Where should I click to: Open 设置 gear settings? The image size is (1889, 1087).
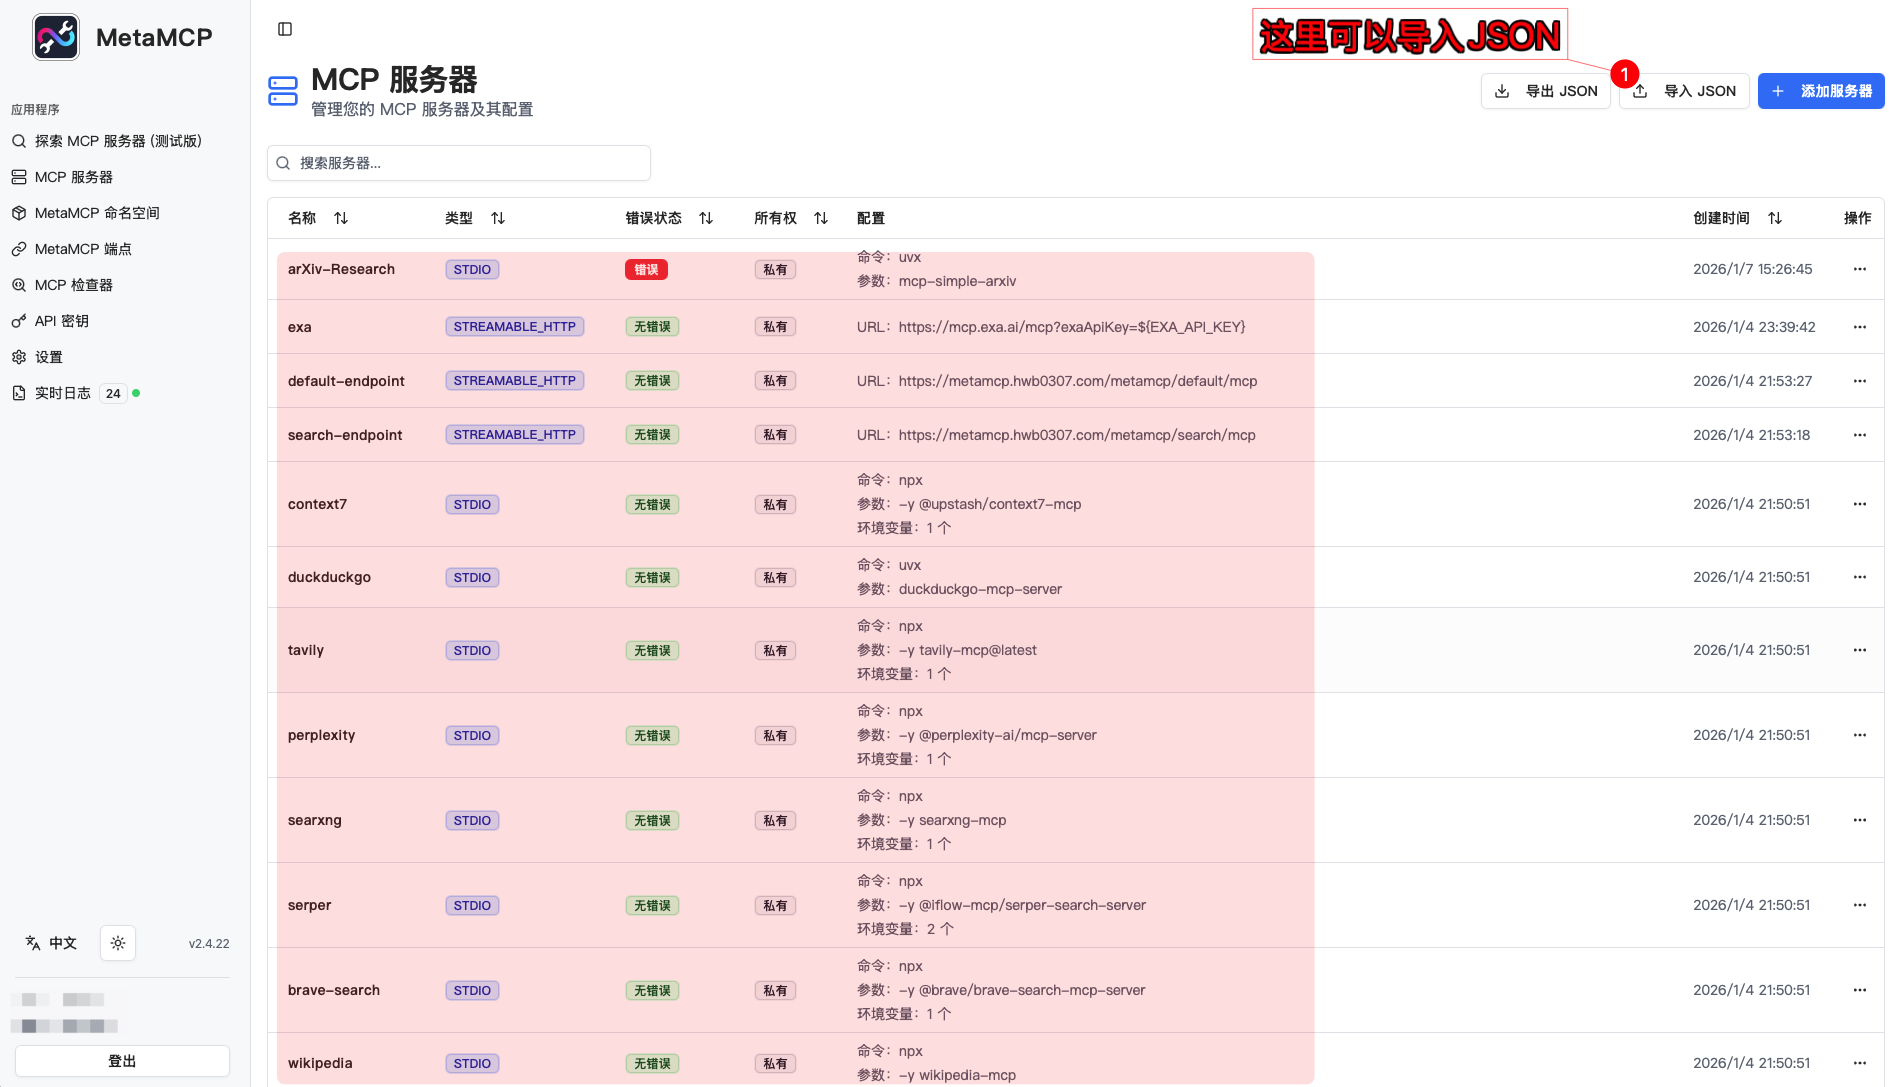(48, 357)
